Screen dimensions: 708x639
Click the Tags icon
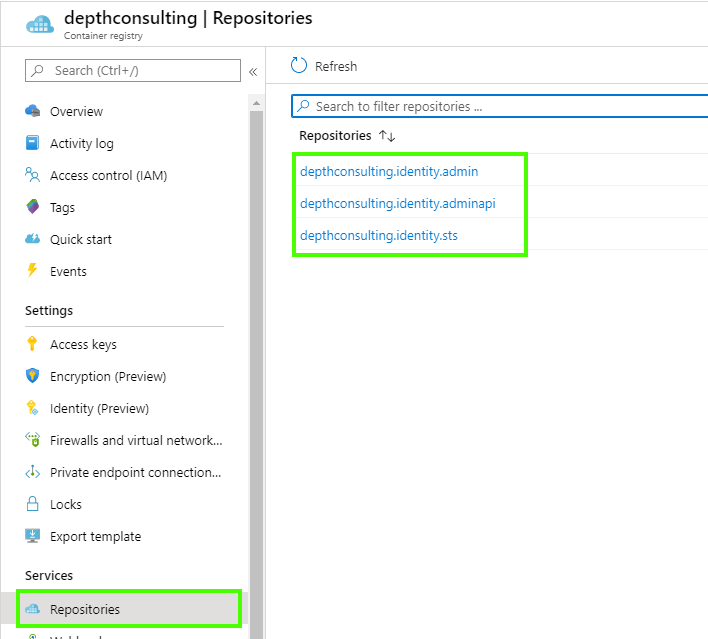[33, 207]
